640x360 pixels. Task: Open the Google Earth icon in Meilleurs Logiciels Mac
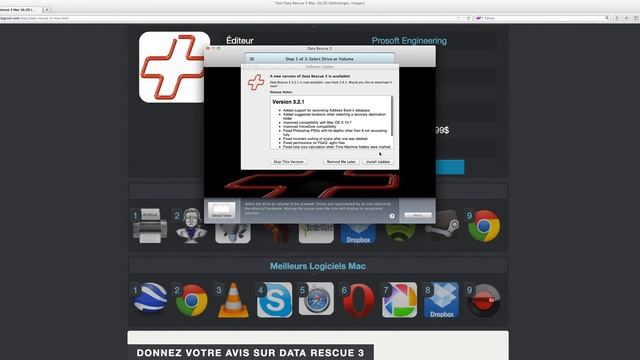[150, 298]
